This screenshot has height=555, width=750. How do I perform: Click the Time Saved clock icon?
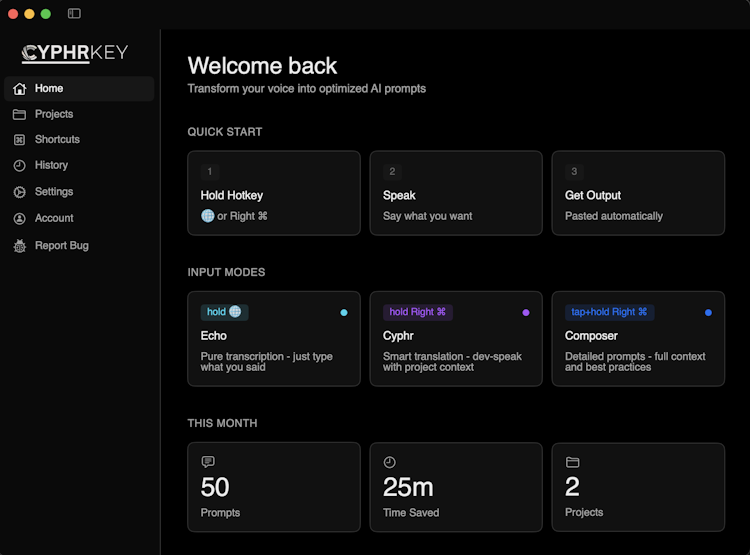[x=390, y=462]
